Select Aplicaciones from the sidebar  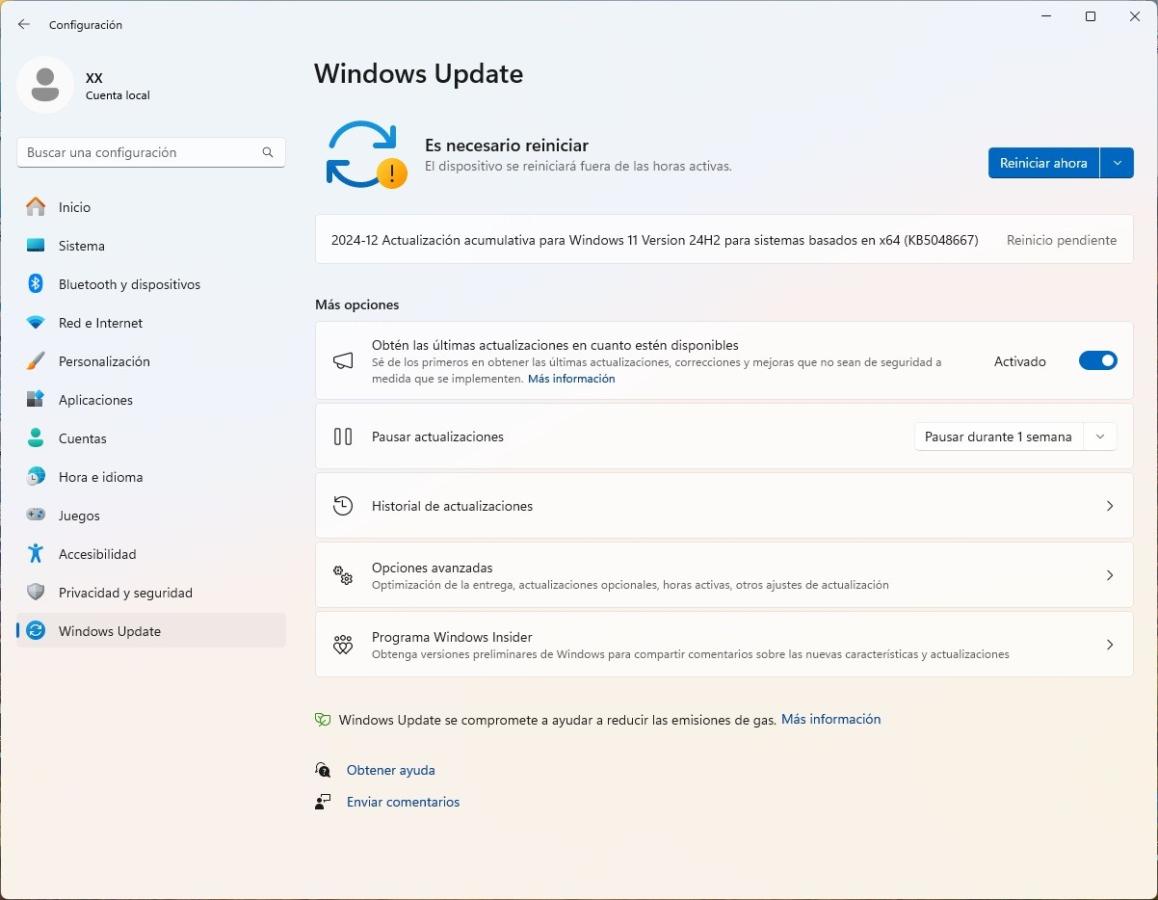click(95, 400)
